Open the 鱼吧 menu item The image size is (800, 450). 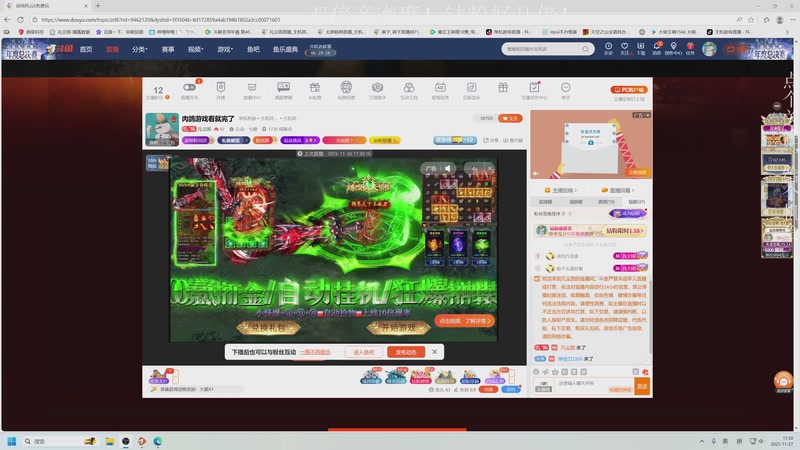253,49
